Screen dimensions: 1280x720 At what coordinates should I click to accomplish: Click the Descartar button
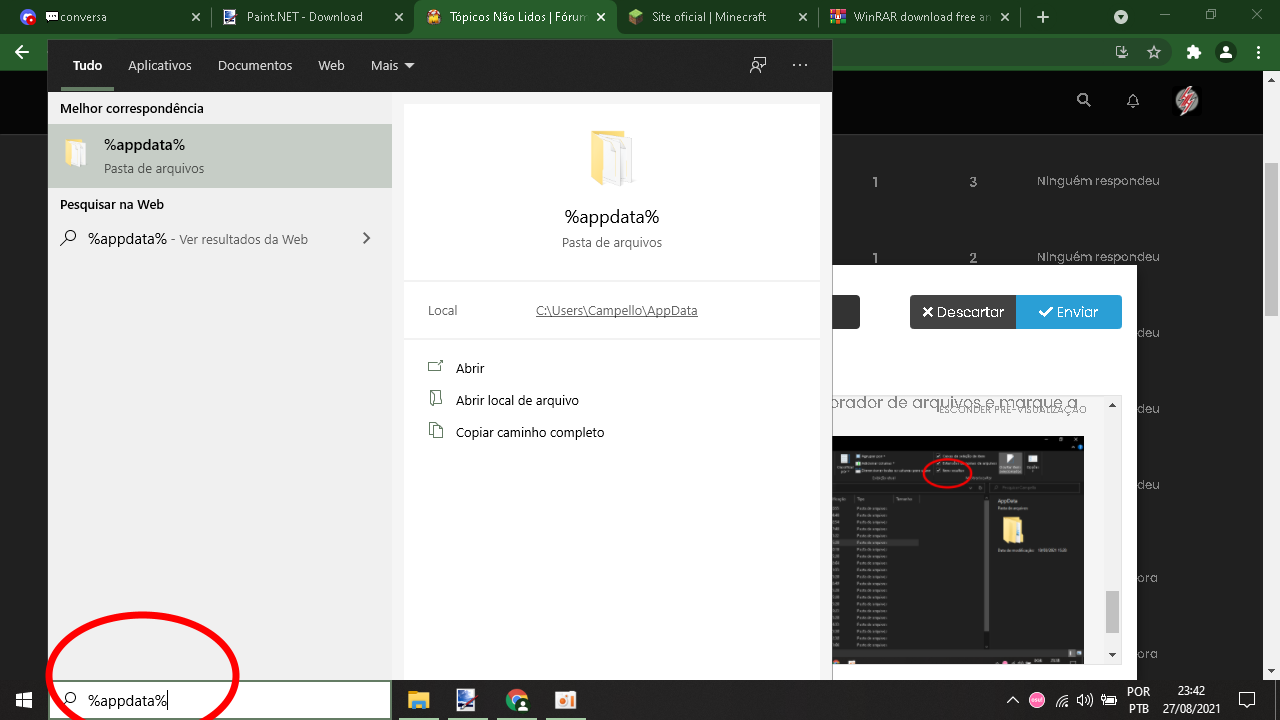(963, 312)
